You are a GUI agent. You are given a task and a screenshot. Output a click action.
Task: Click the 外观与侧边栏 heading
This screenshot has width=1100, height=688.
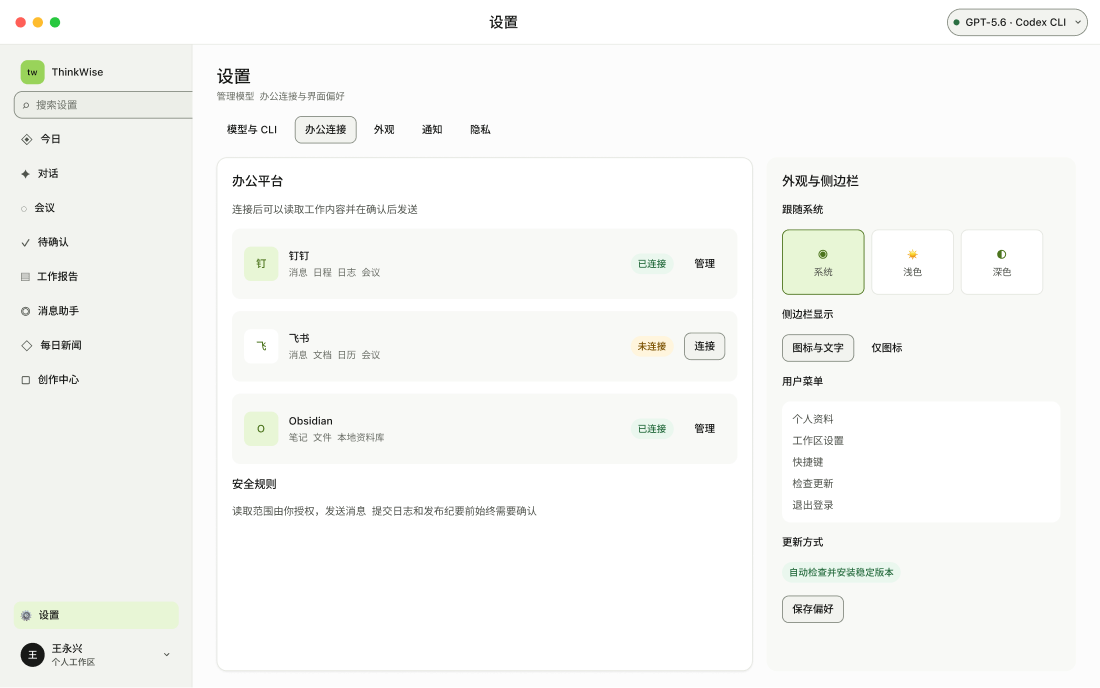[x=820, y=181]
